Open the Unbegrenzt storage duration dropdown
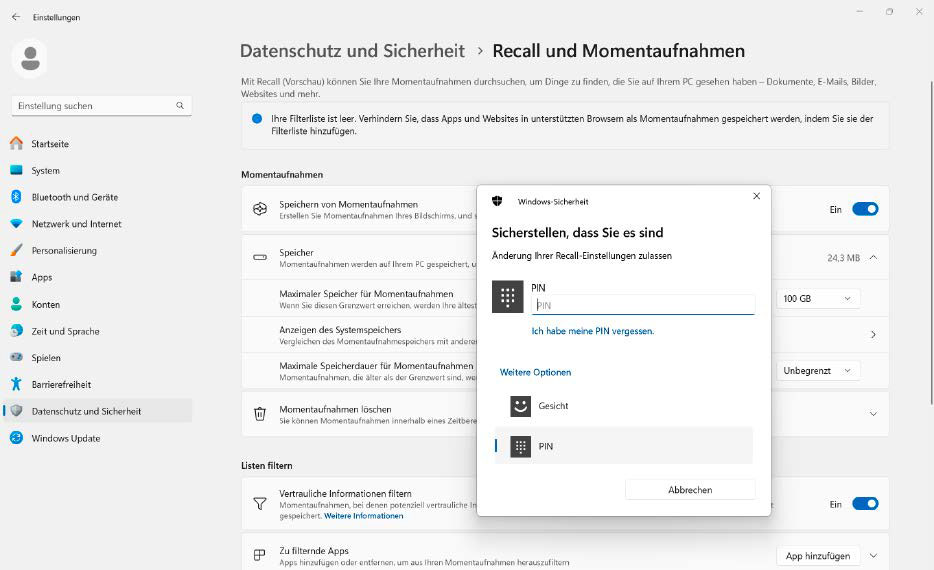This screenshot has height=570, width=934. click(818, 370)
